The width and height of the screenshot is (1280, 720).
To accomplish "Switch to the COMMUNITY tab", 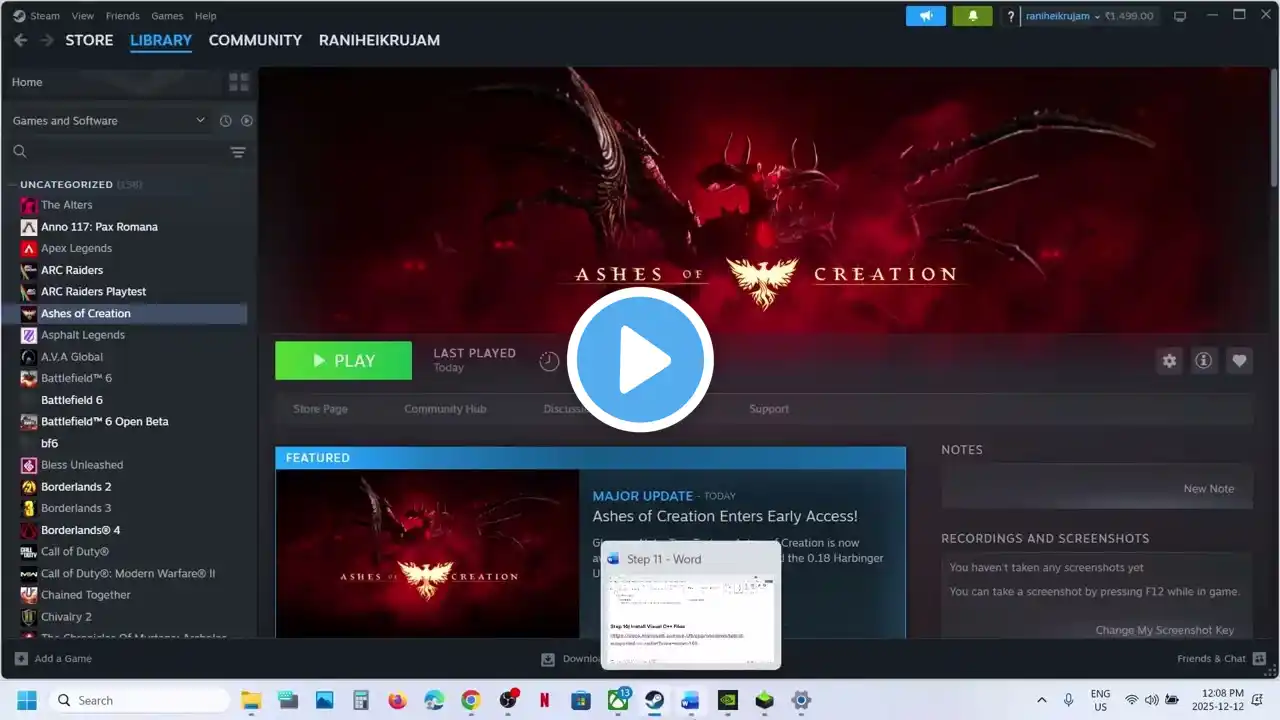I will pos(255,40).
